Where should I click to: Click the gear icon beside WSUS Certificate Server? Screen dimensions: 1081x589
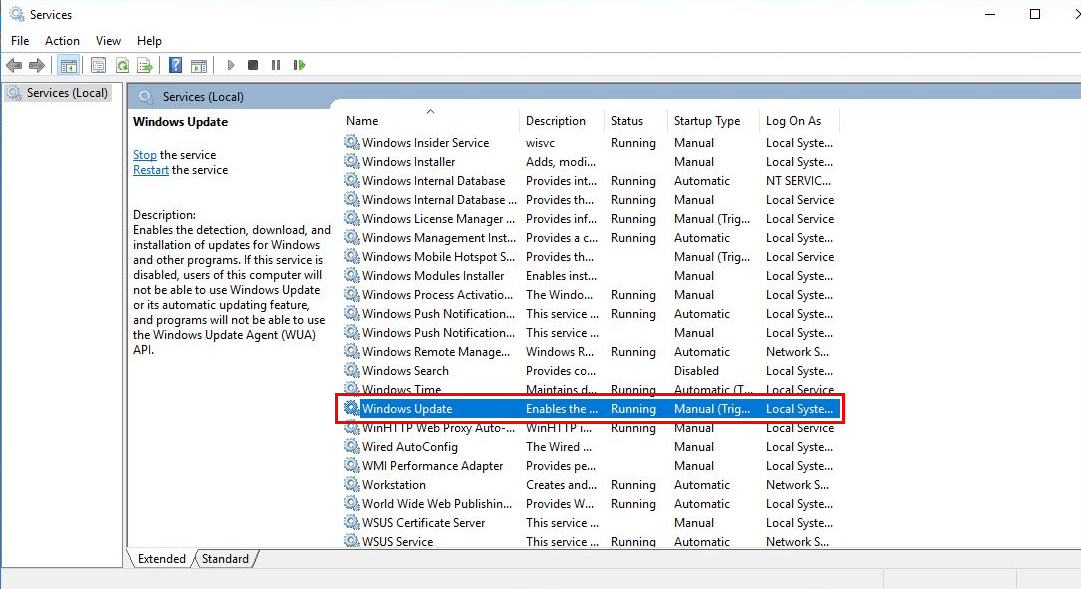(x=352, y=522)
